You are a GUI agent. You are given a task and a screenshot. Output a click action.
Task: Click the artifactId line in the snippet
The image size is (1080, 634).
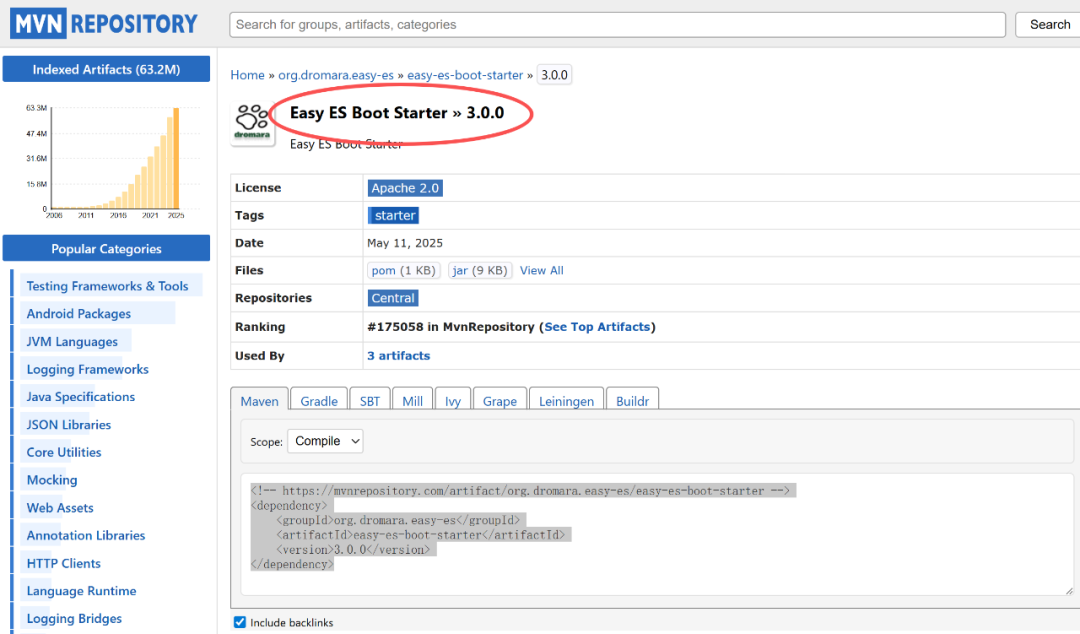click(x=420, y=535)
